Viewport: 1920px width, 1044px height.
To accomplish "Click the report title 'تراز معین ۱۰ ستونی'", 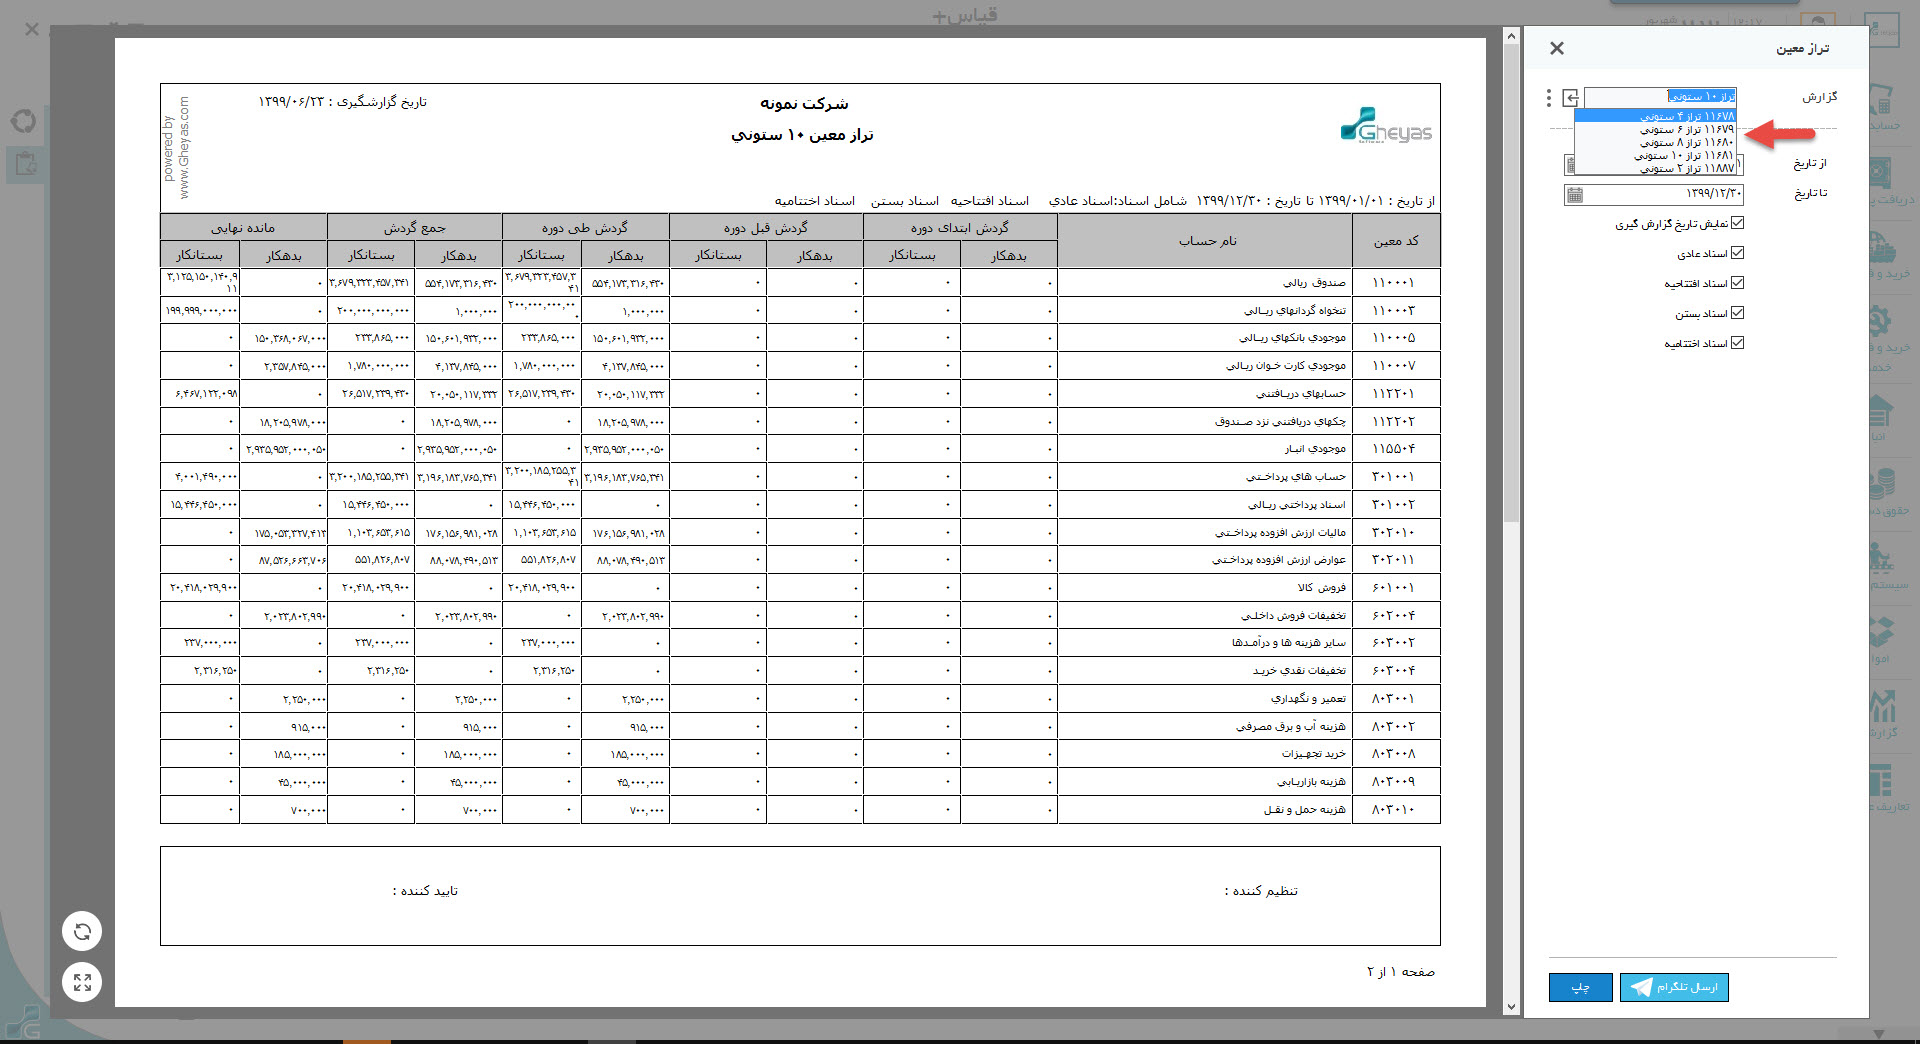I will 802,135.
